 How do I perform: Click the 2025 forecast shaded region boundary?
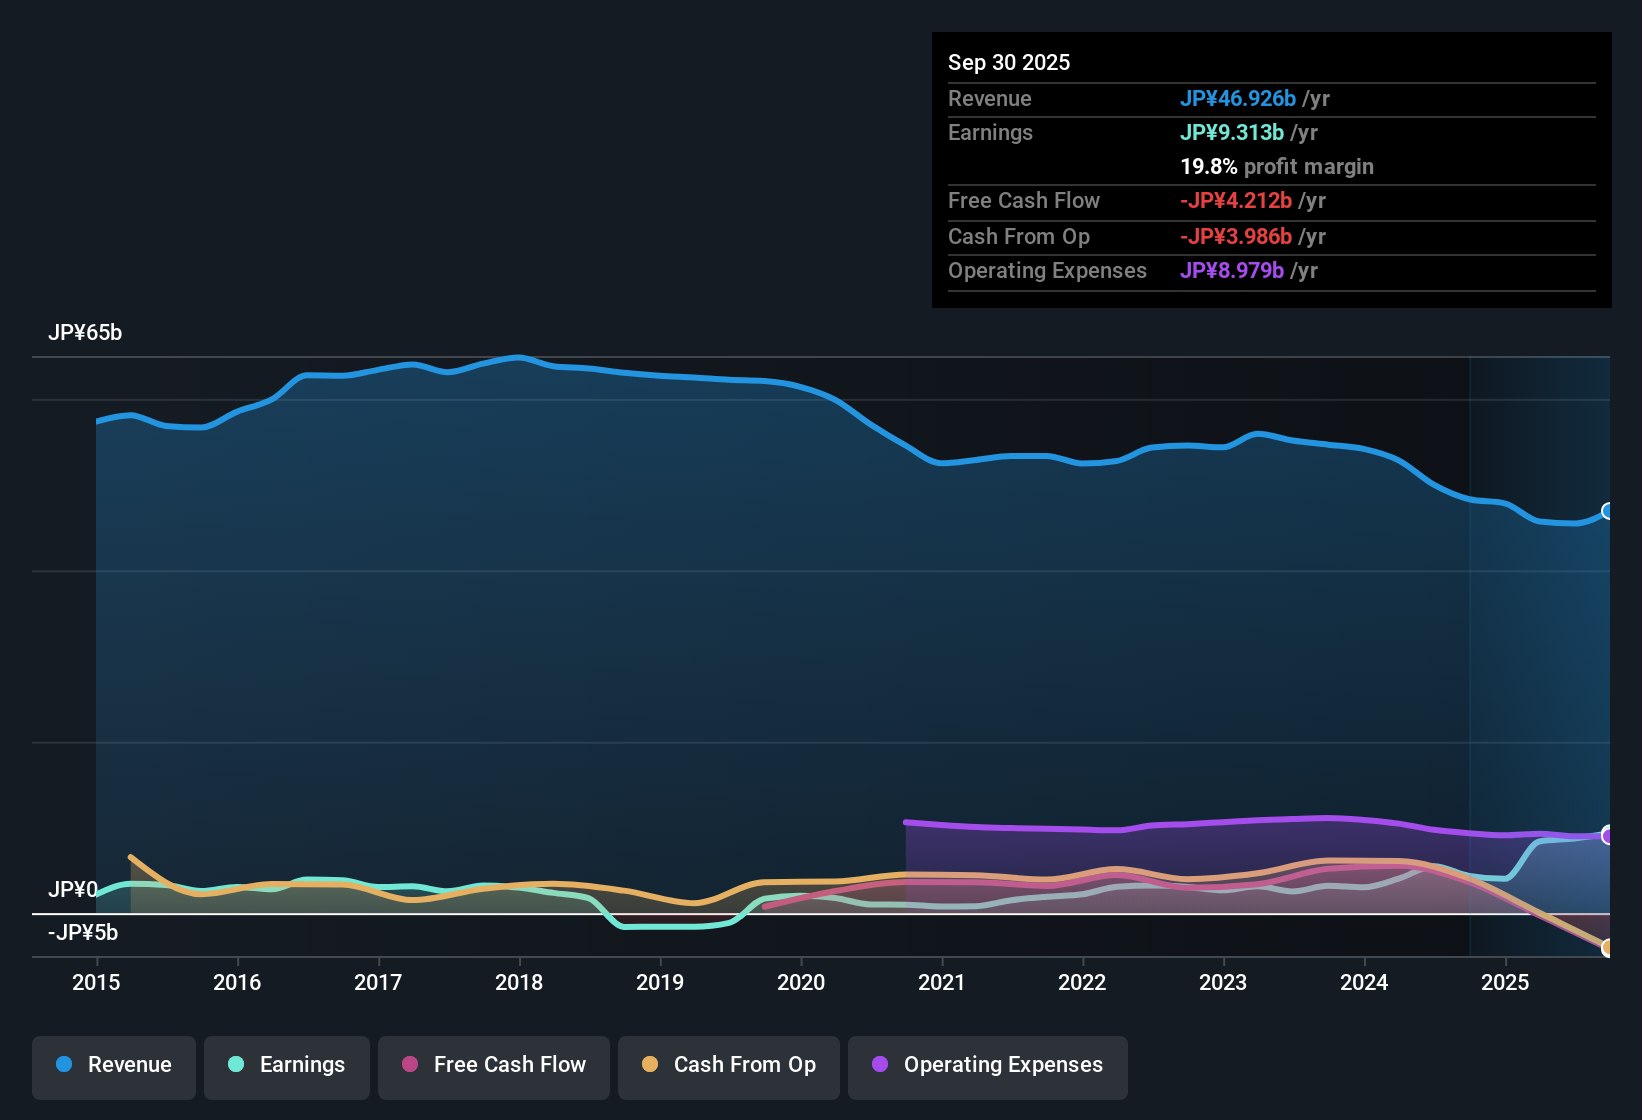pos(1470,650)
